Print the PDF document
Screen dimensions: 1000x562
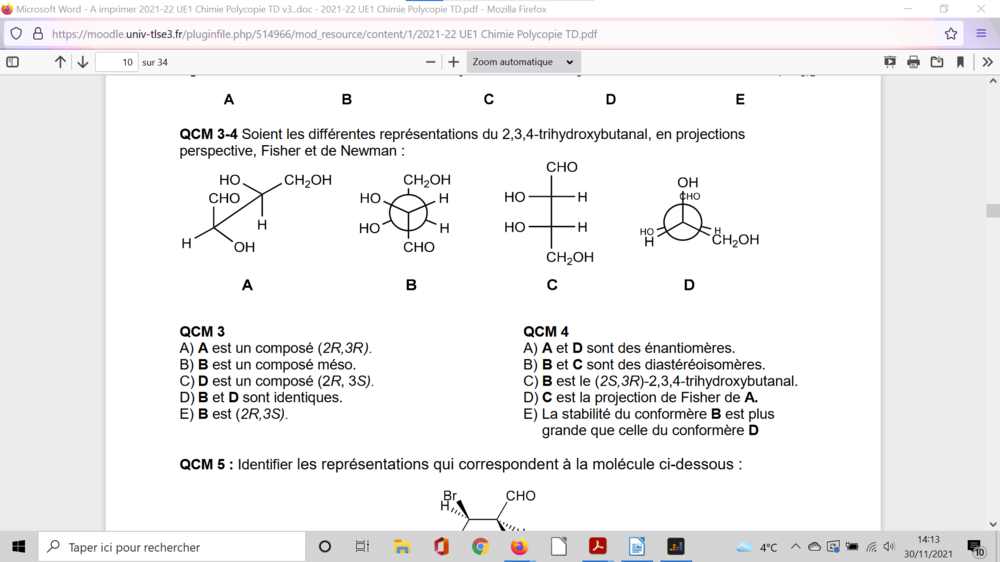(x=913, y=62)
